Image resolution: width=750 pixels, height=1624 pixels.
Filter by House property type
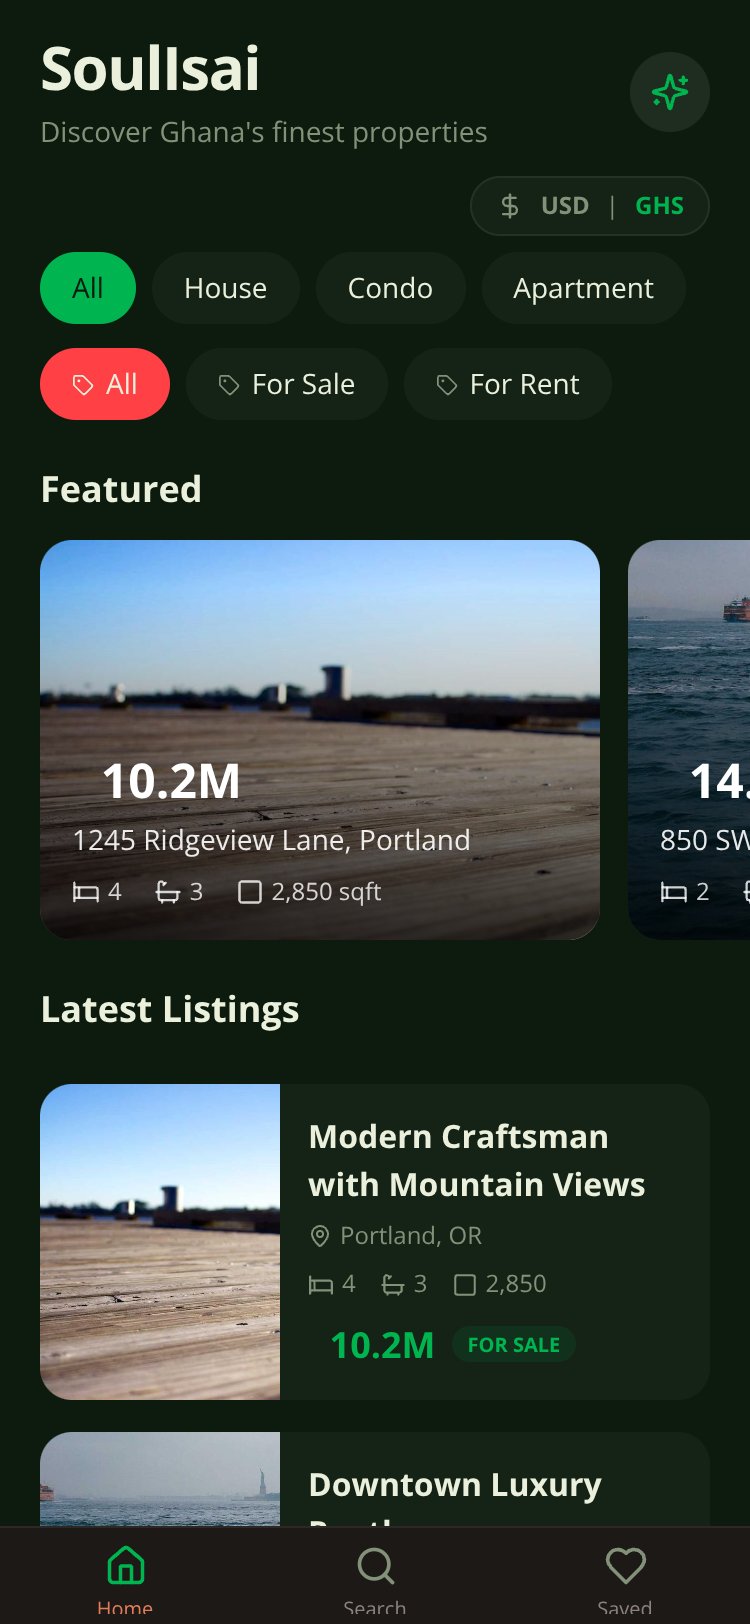(226, 288)
